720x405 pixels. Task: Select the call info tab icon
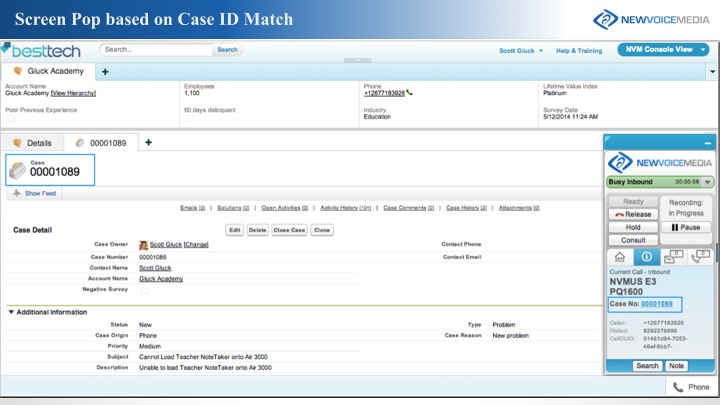point(647,257)
